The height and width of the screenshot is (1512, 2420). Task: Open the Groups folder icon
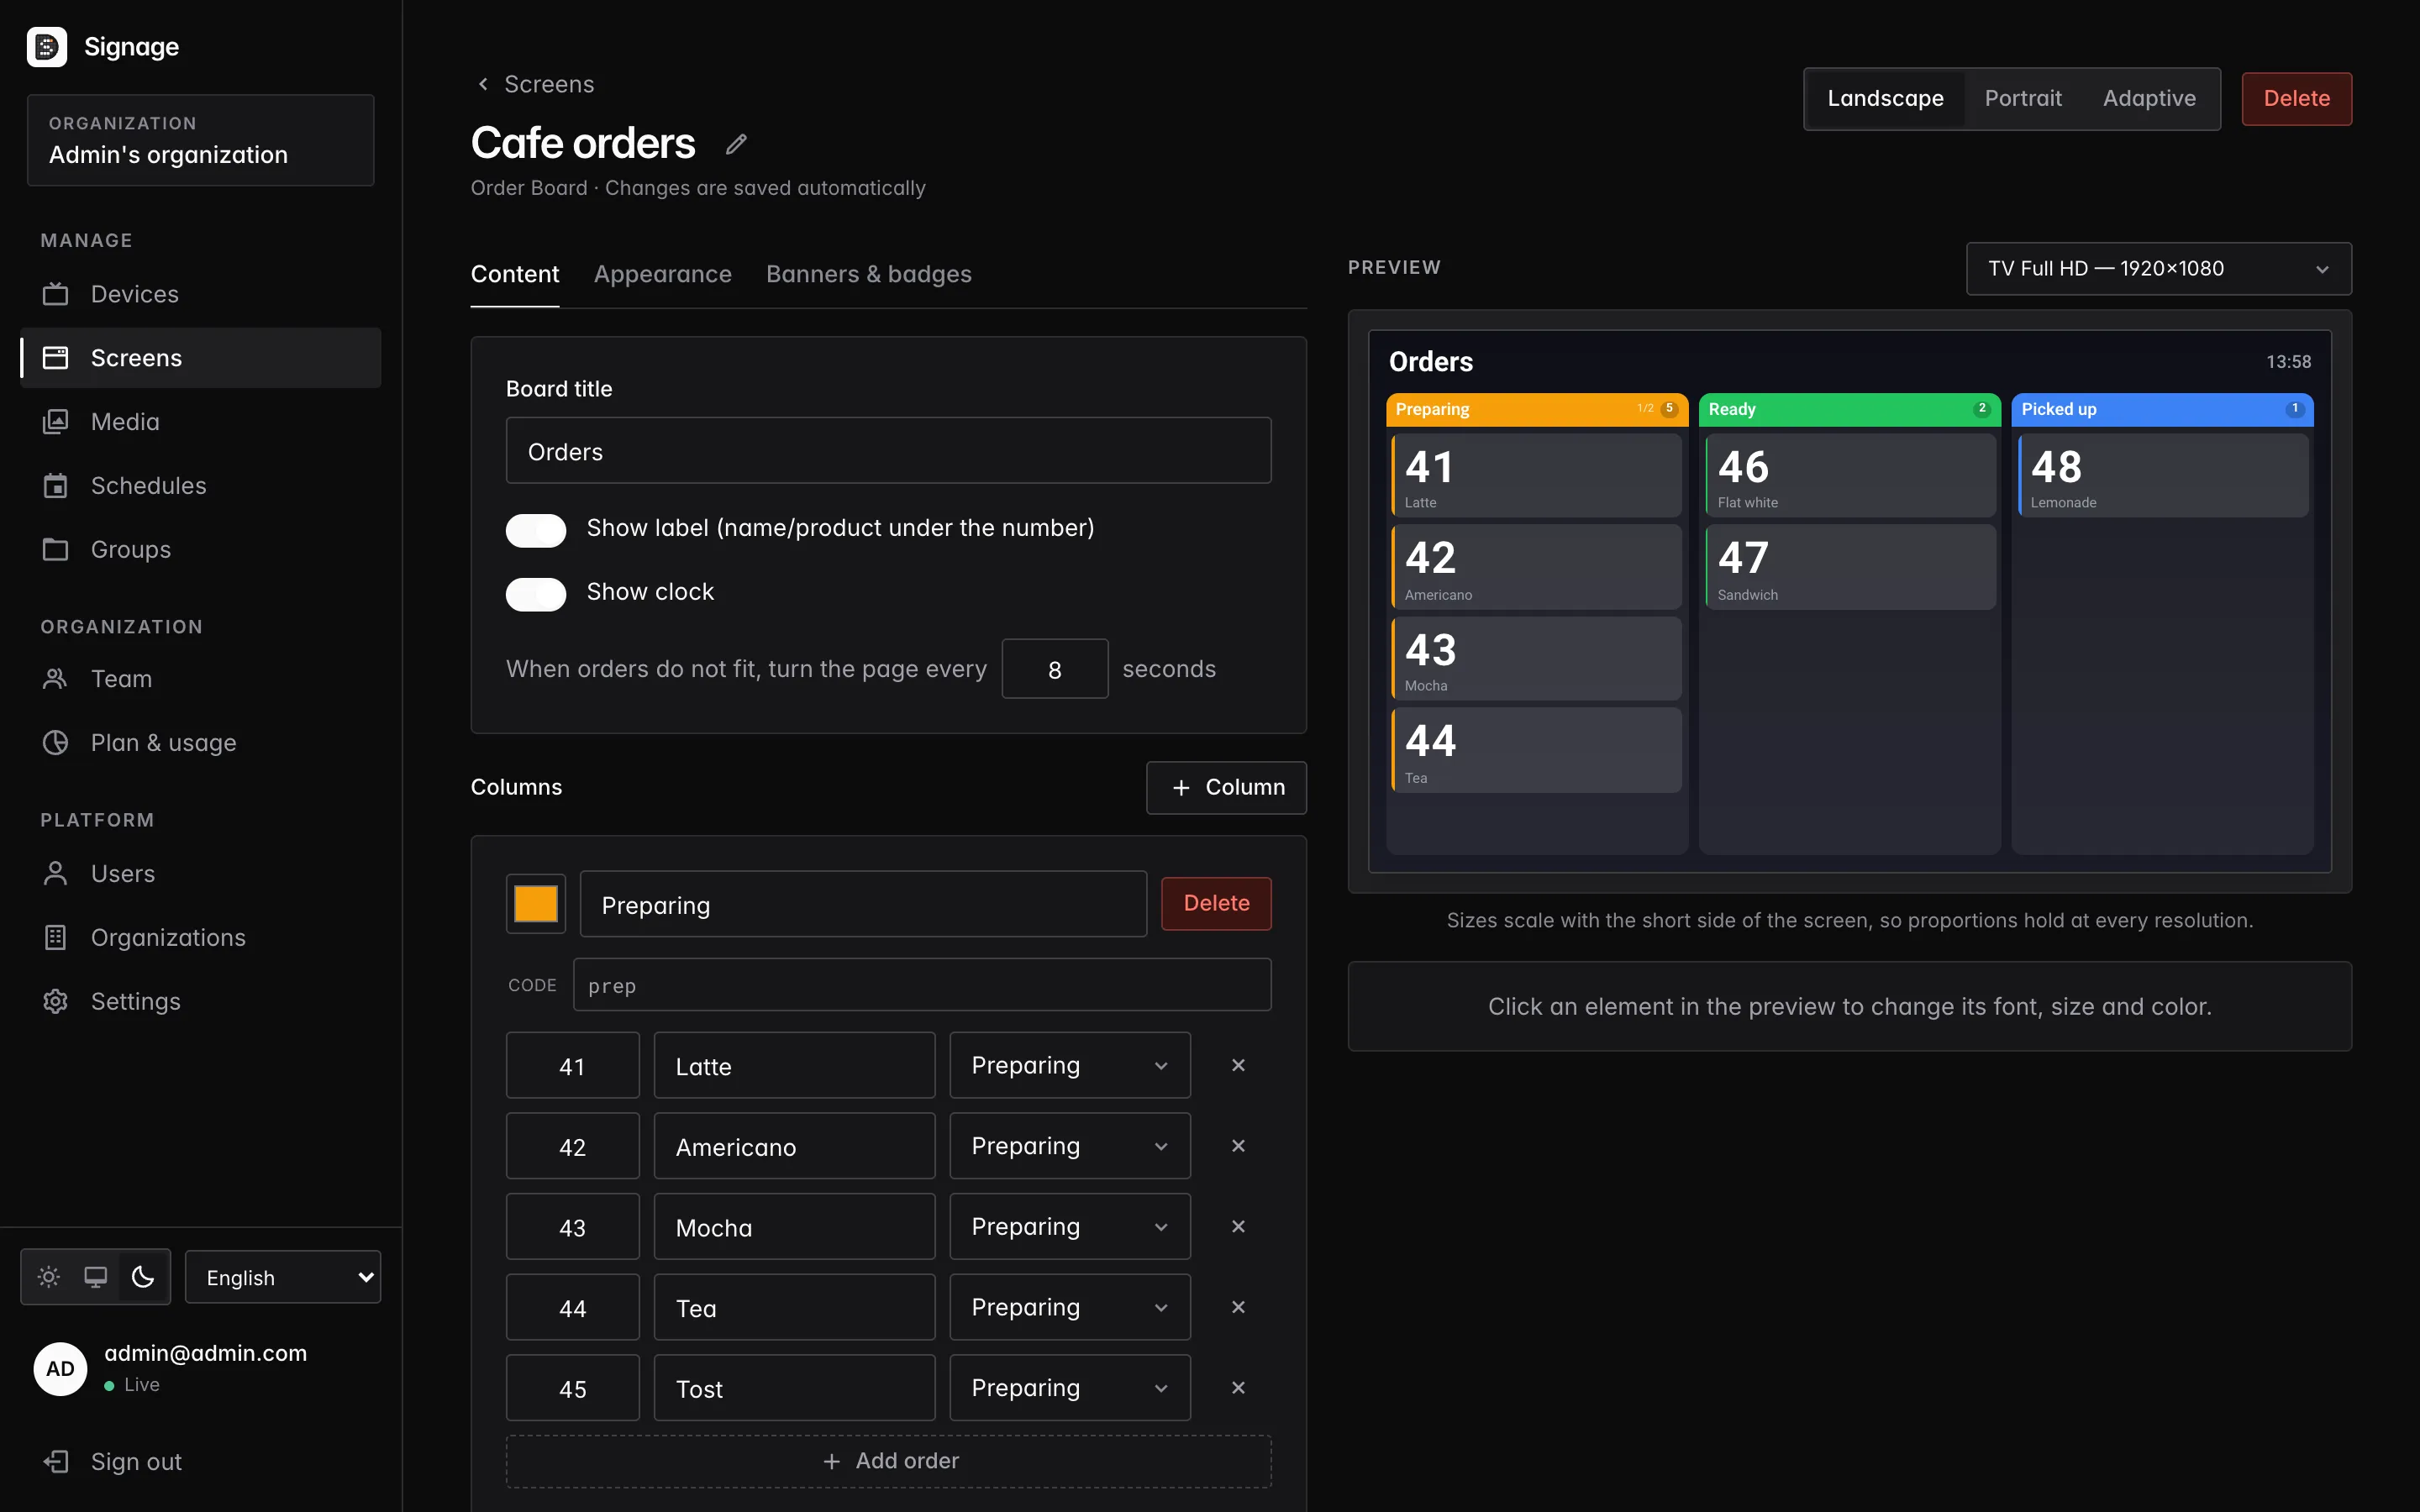tap(55, 550)
